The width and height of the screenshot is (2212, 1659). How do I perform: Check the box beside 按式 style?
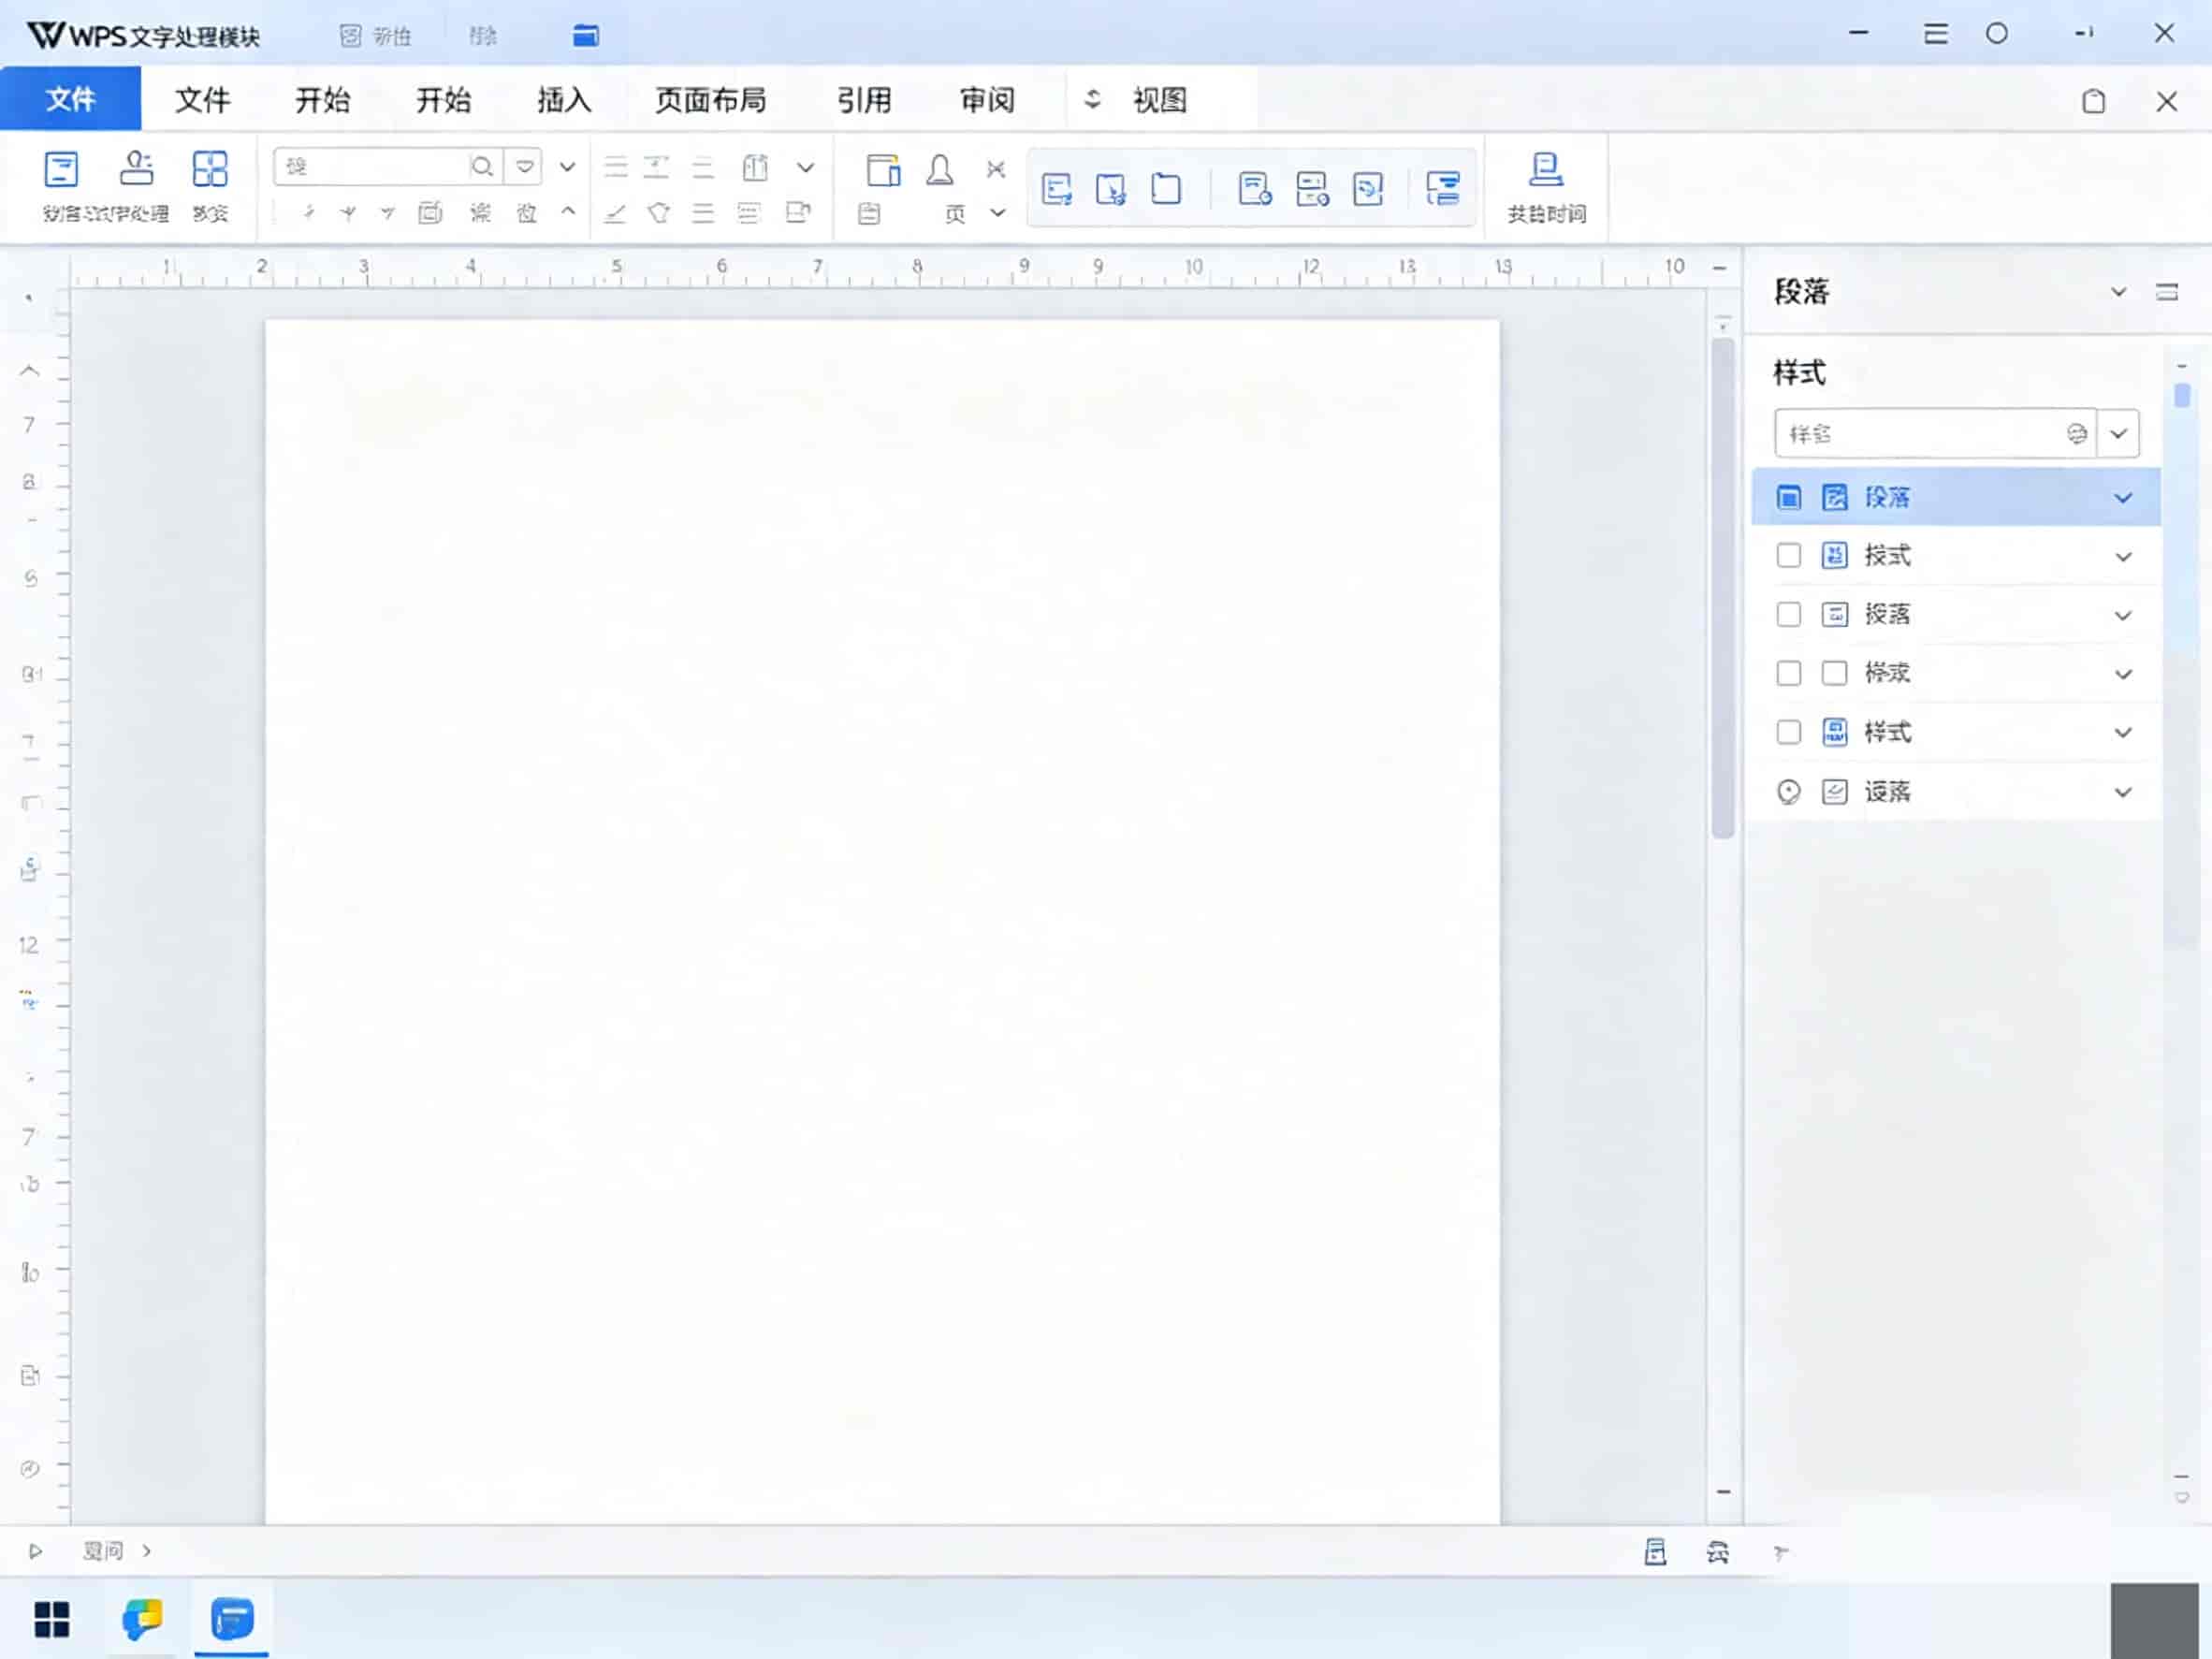point(1788,556)
